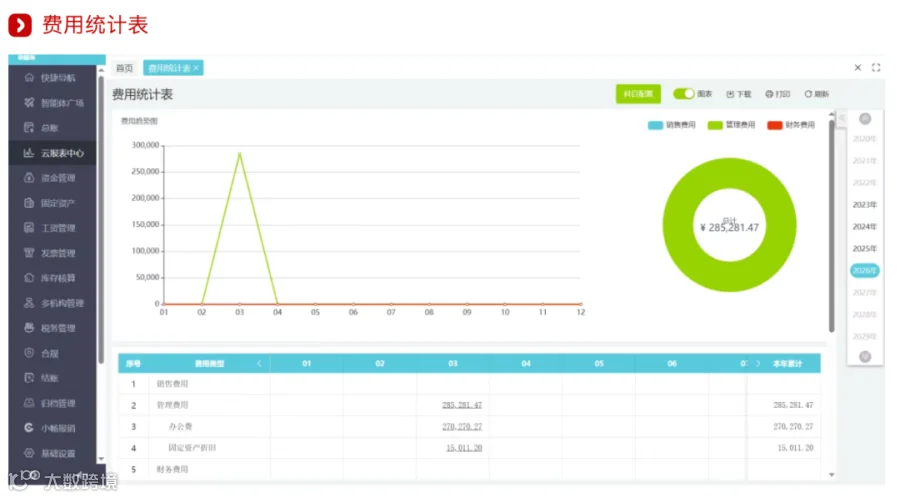Select the 销售费用 table row

tap(469, 384)
